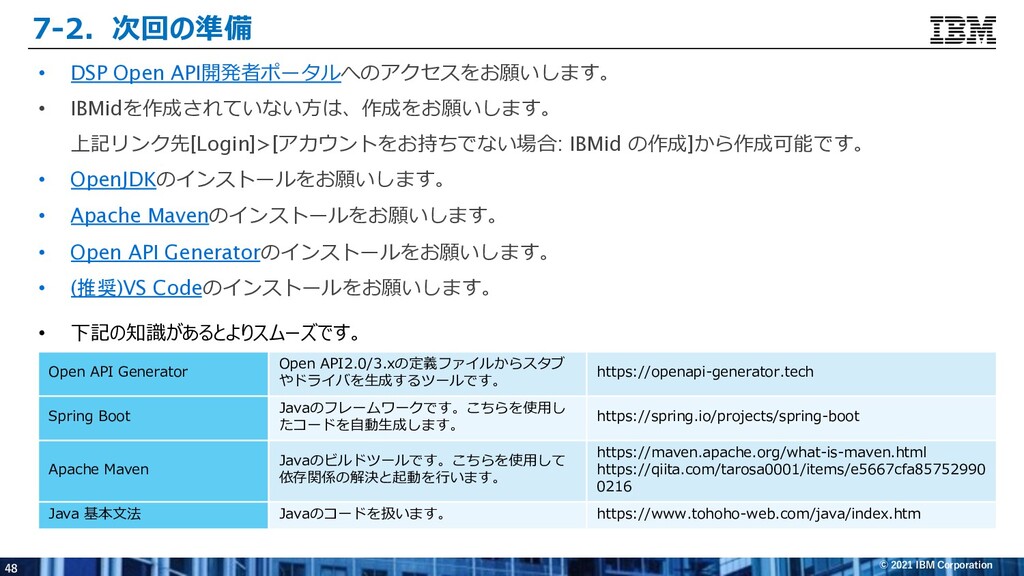Select the Apache Maven table cell
The height and width of the screenshot is (576, 1024).
tap(153, 470)
